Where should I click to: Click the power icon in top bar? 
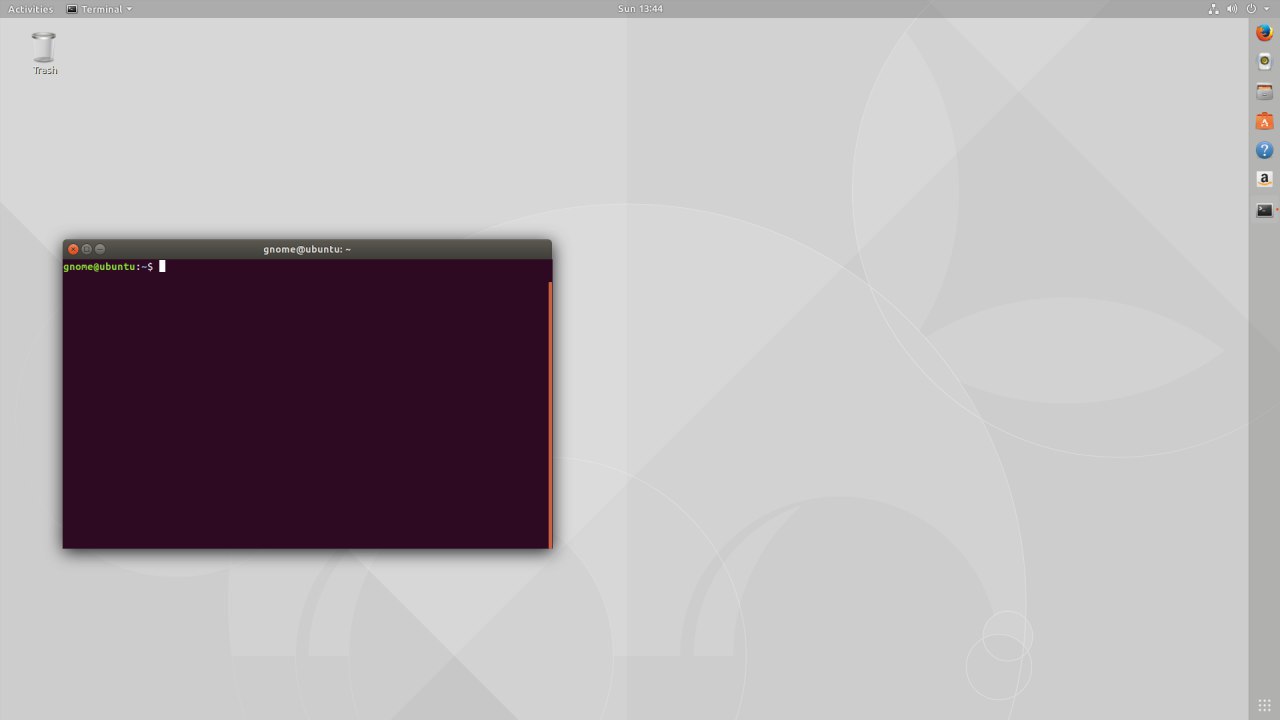click(1250, 9)
